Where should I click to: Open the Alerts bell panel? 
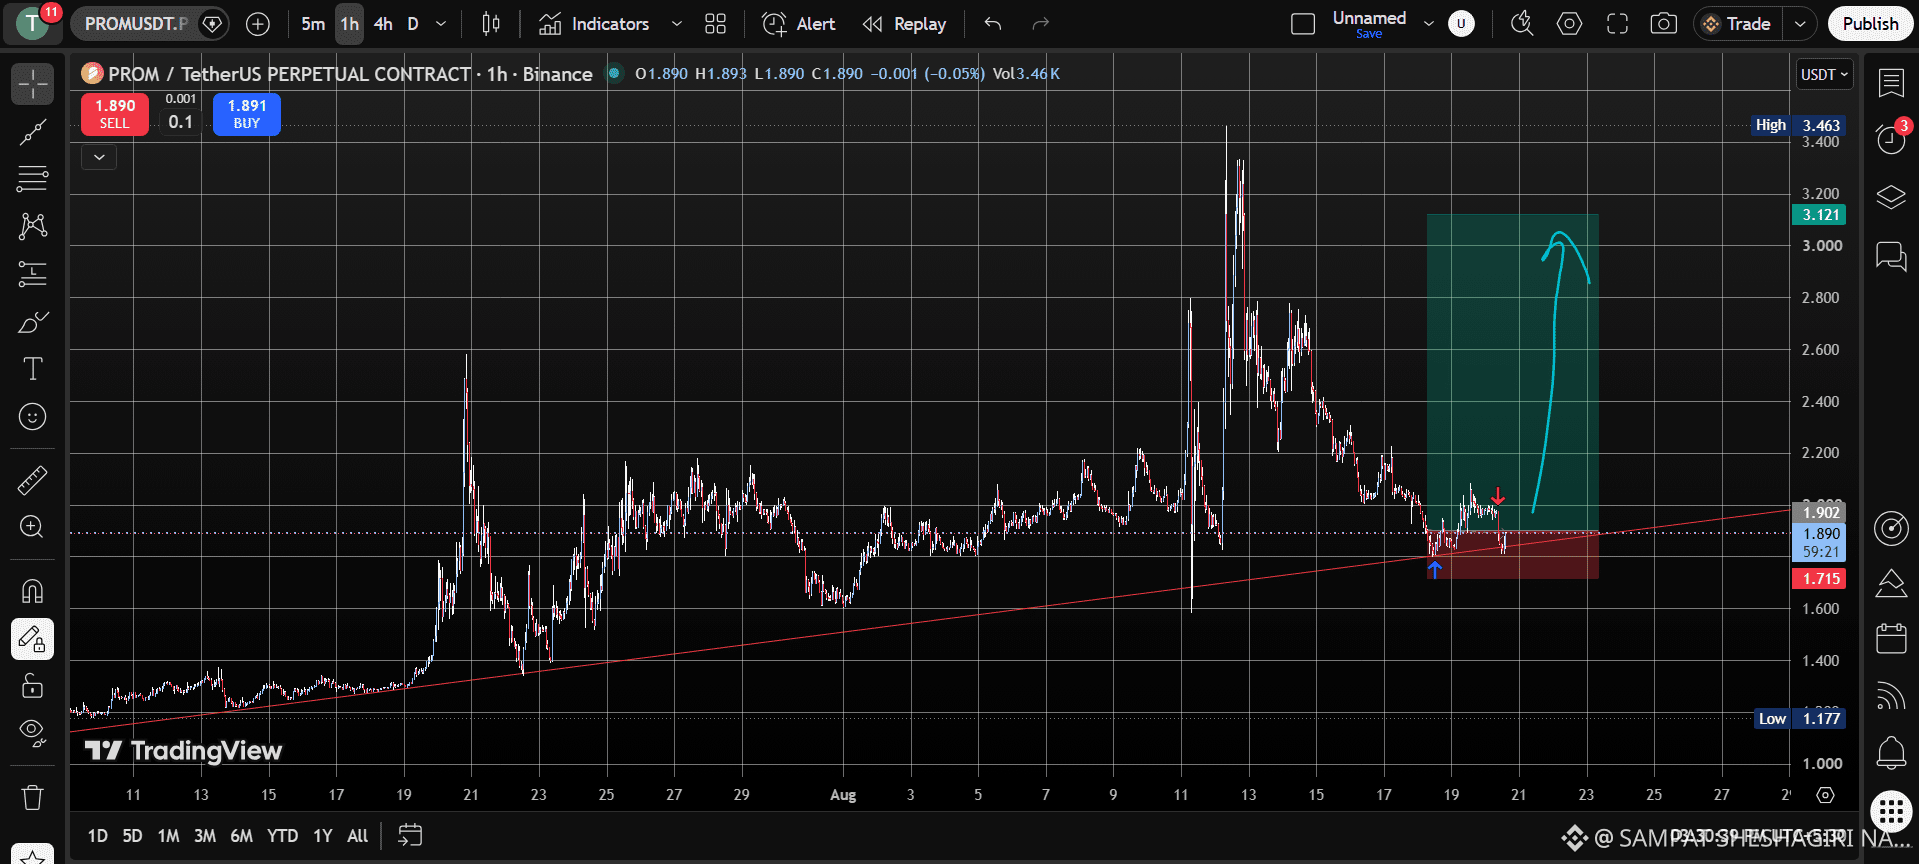(x=1891, y=752)
